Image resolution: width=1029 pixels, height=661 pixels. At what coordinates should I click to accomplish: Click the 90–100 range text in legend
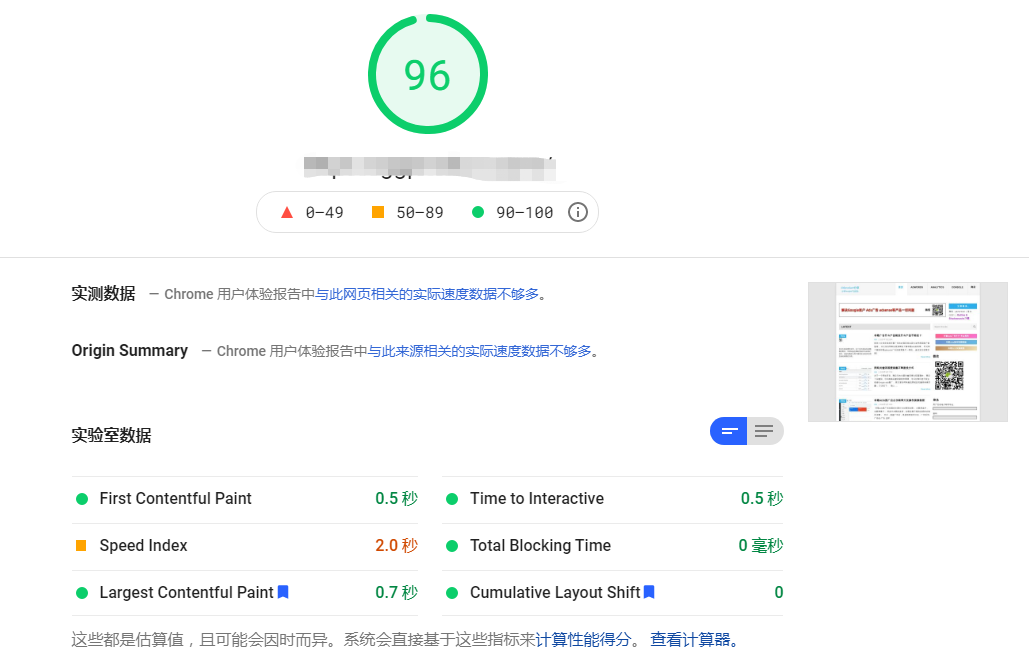[x=525, y=213]
